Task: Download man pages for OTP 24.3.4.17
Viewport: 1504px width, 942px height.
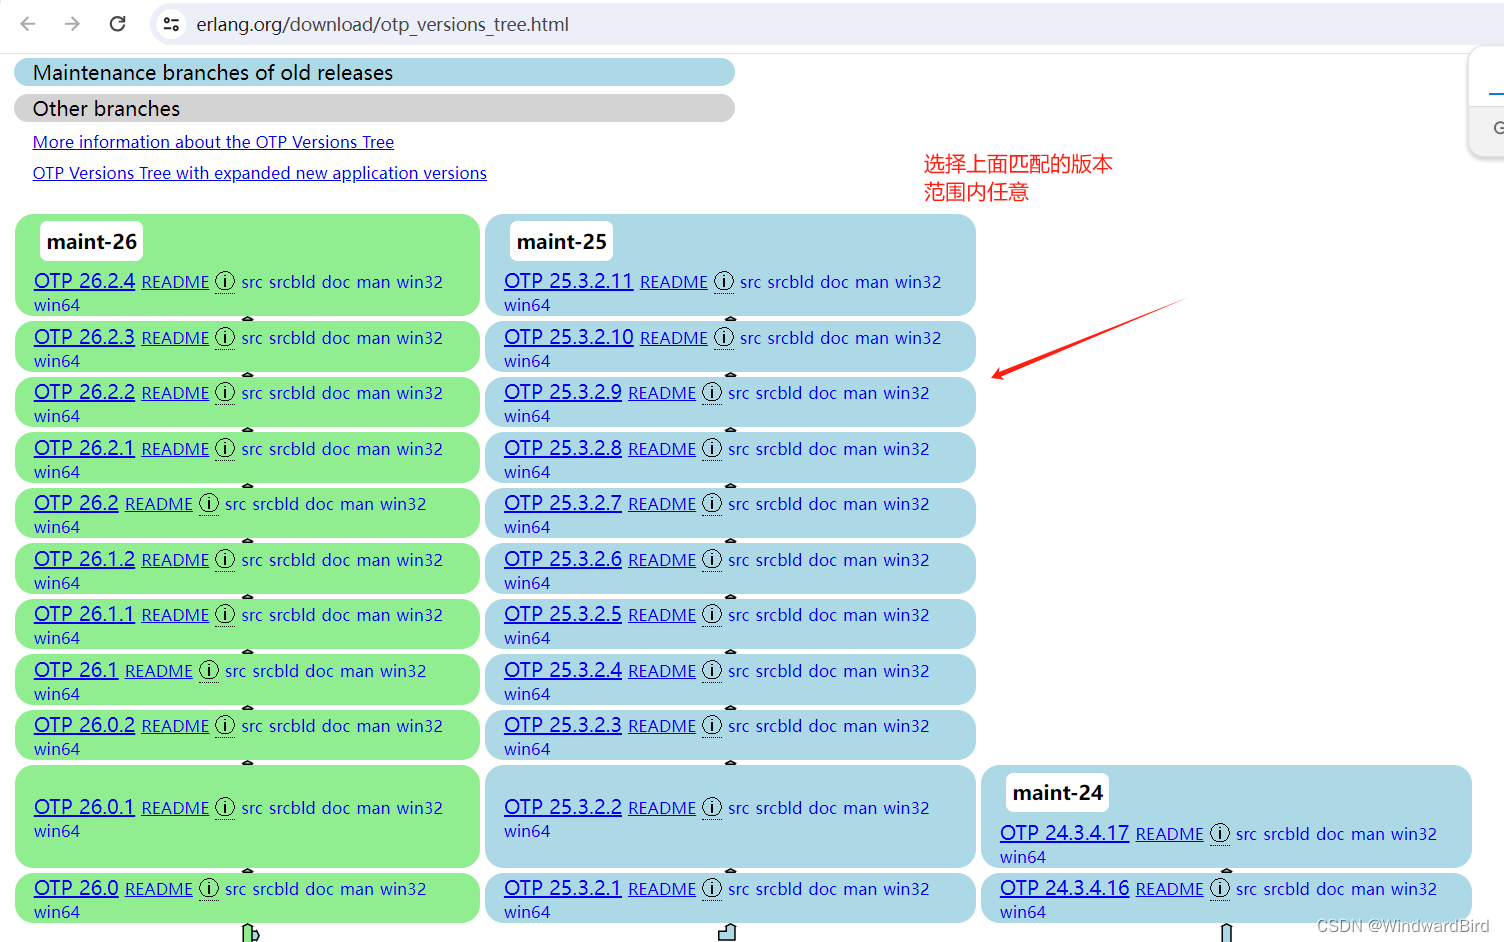Action: pos(1368,834)
